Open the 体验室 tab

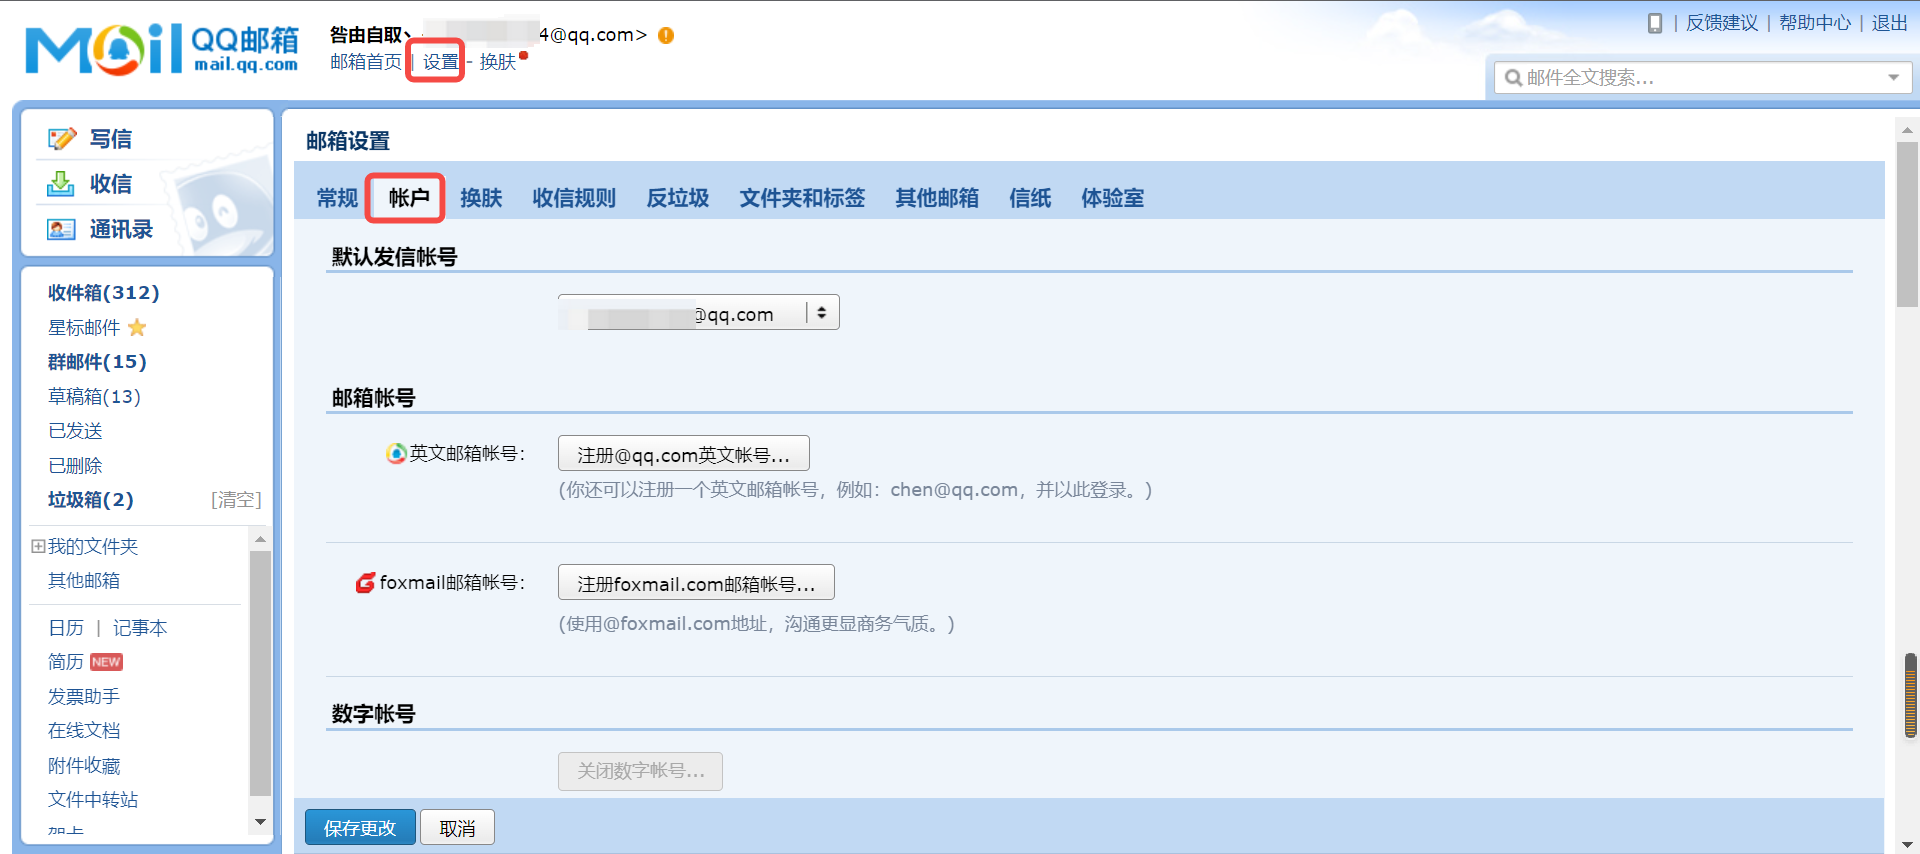pos(1112,198)
